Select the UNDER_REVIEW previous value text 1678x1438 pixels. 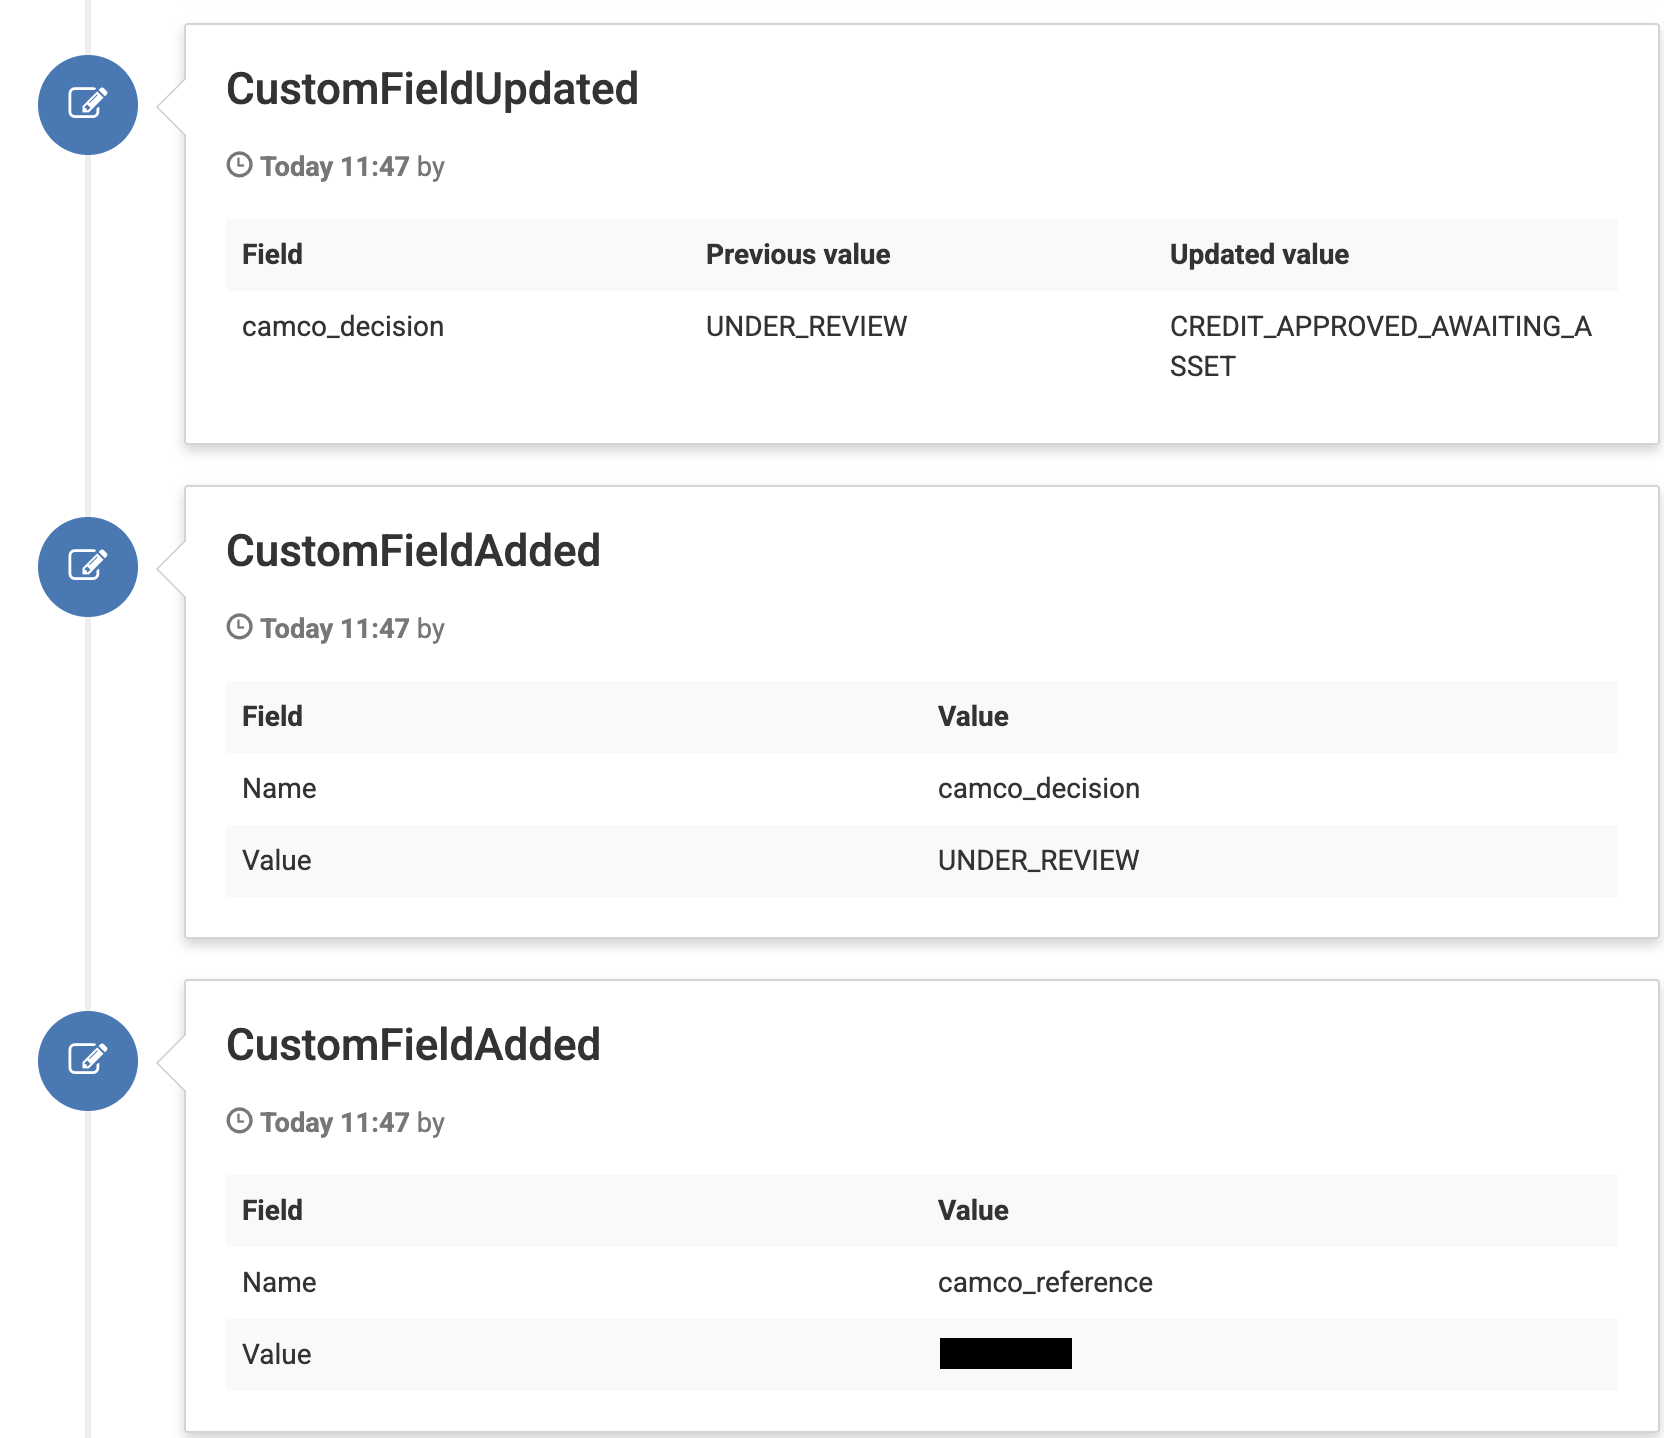(806, 326)
